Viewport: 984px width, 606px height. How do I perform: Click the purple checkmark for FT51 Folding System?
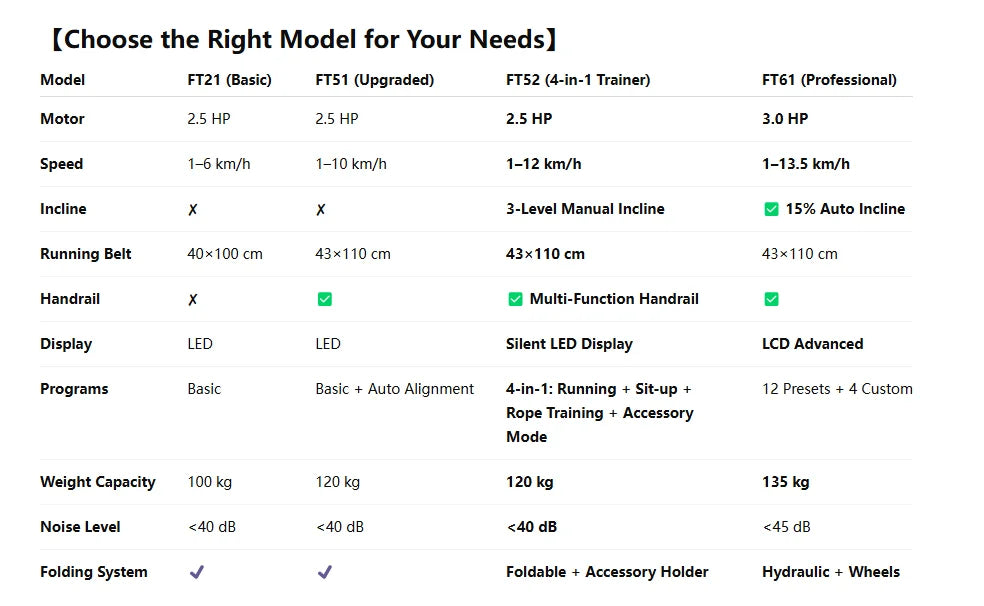324,572
